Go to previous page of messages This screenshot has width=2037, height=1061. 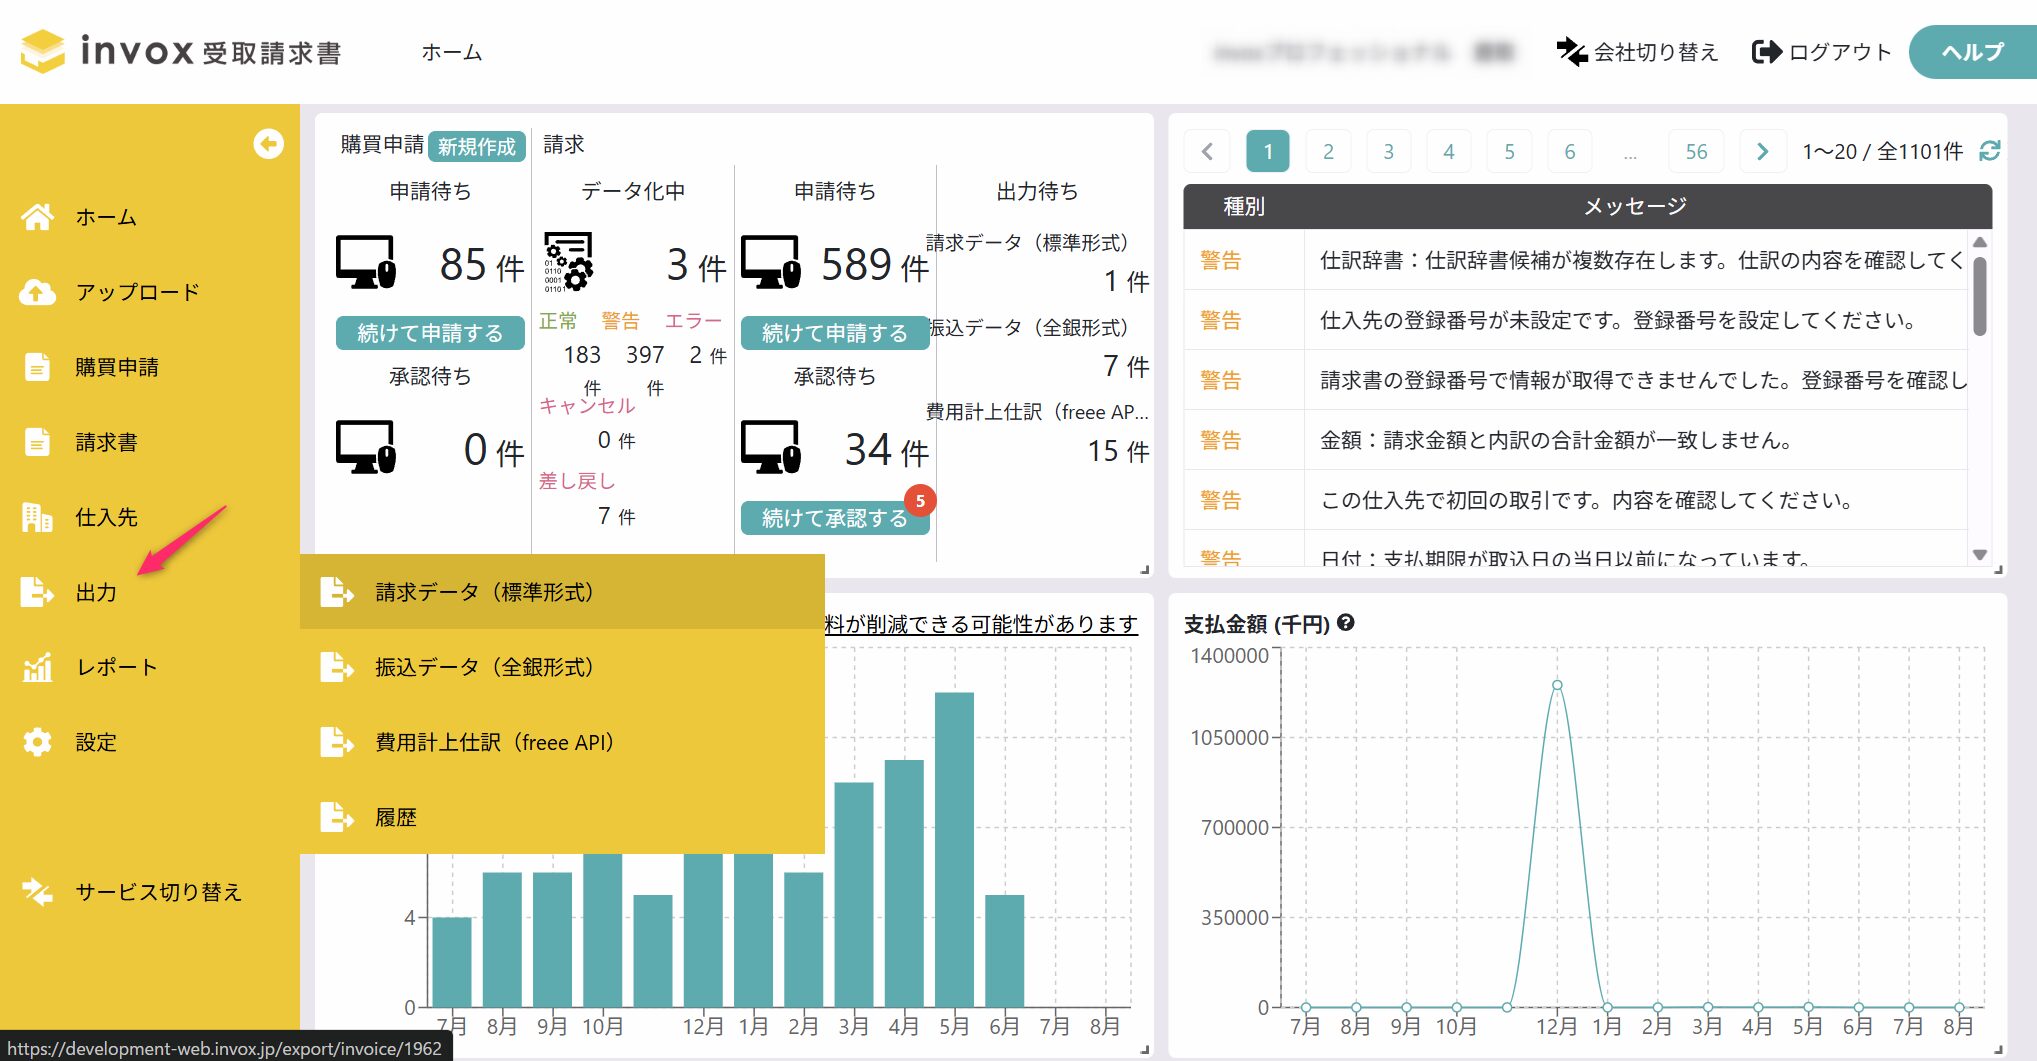1207,152
